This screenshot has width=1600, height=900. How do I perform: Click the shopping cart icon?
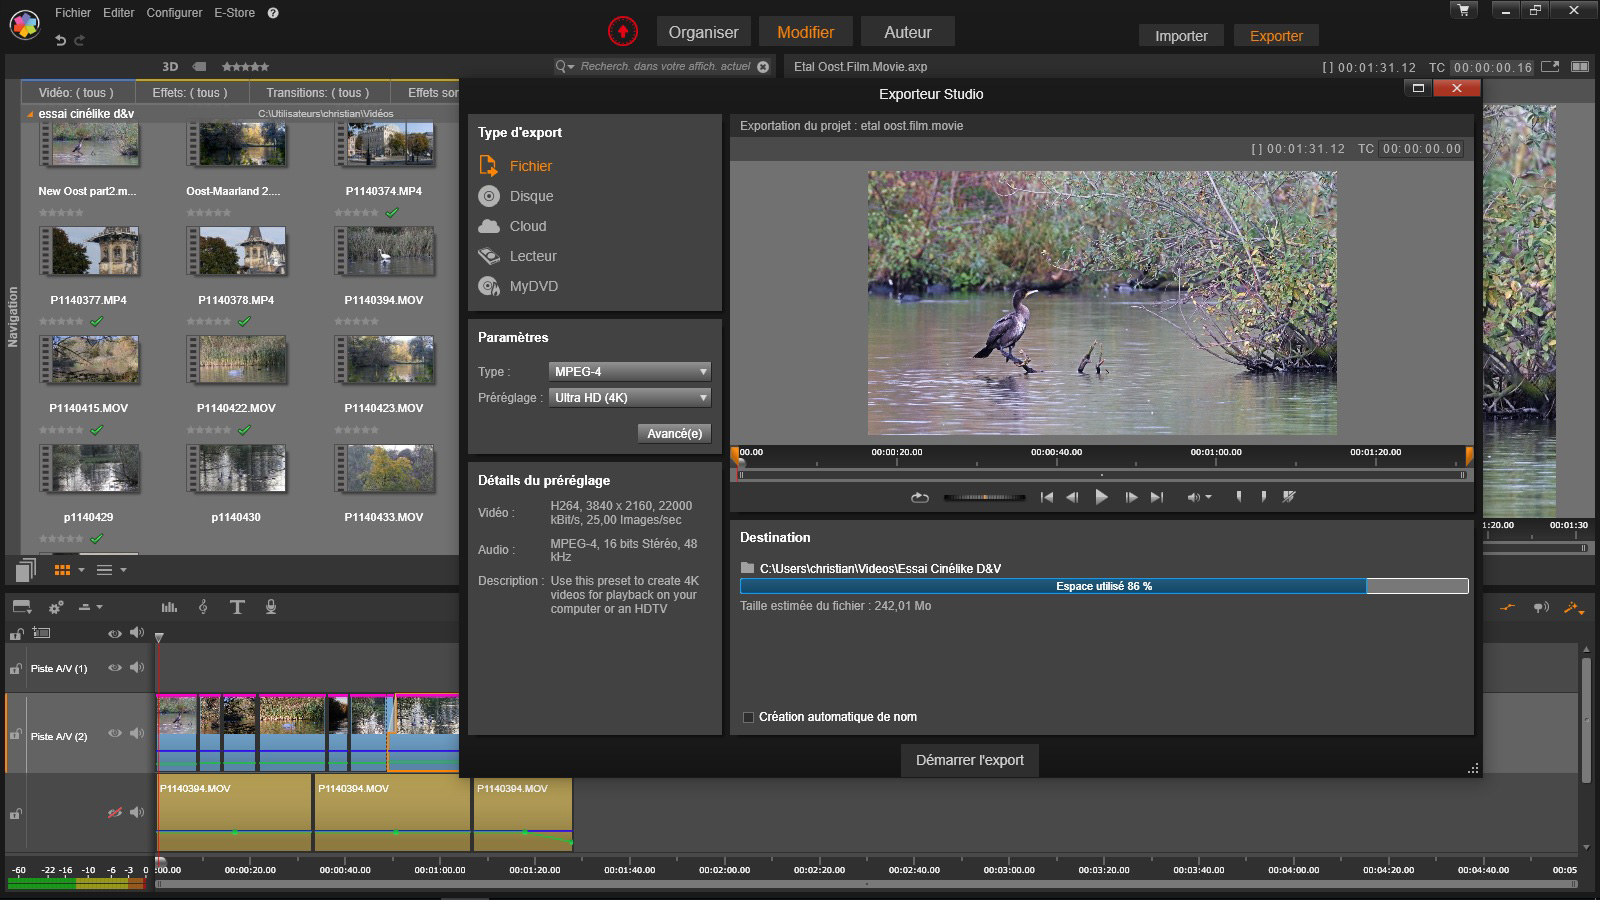[1464, 10]
